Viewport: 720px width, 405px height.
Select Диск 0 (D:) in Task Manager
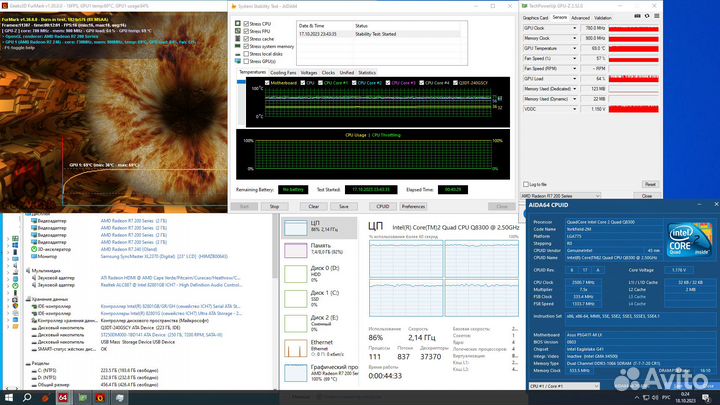click(320, 274)
